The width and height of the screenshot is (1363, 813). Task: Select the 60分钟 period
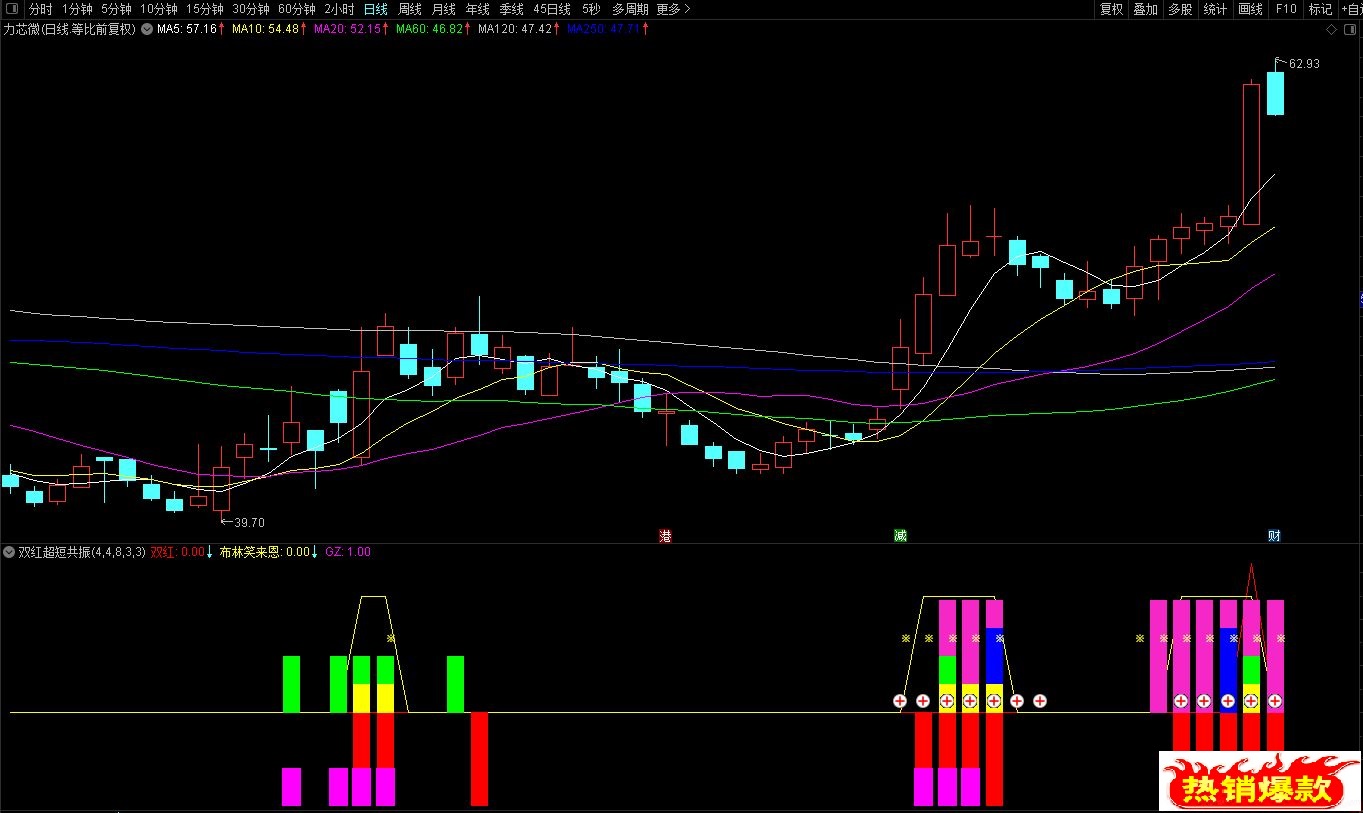(297, 9)
